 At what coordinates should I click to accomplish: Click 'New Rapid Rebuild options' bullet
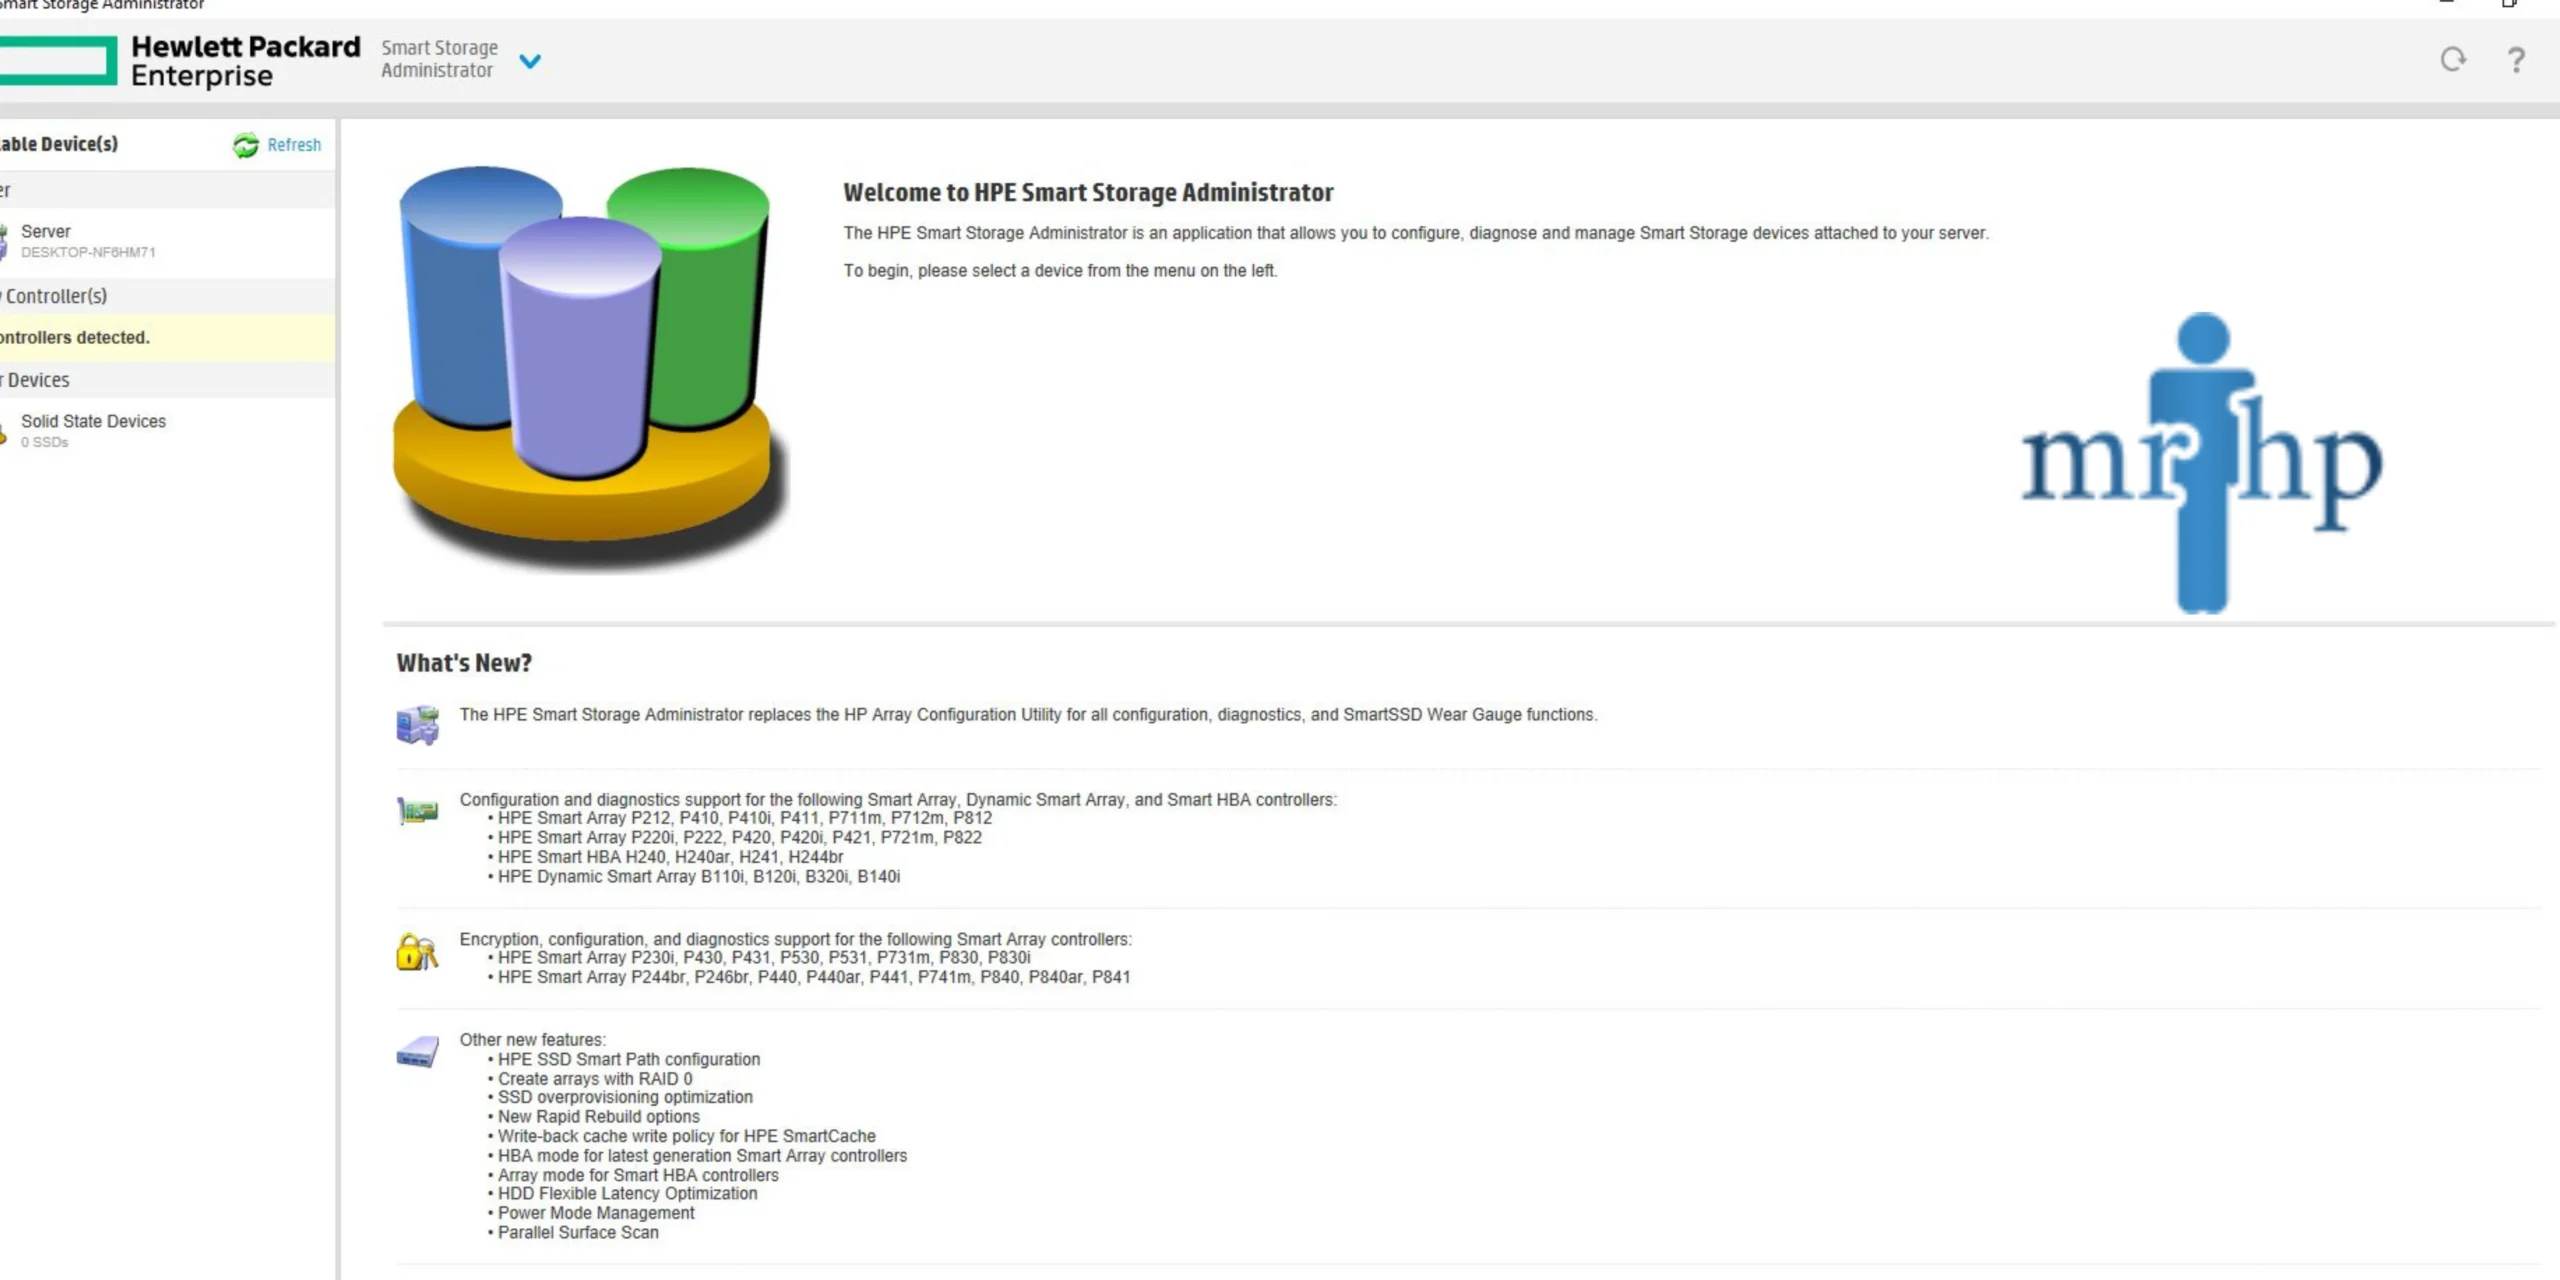click(599, 1117)
